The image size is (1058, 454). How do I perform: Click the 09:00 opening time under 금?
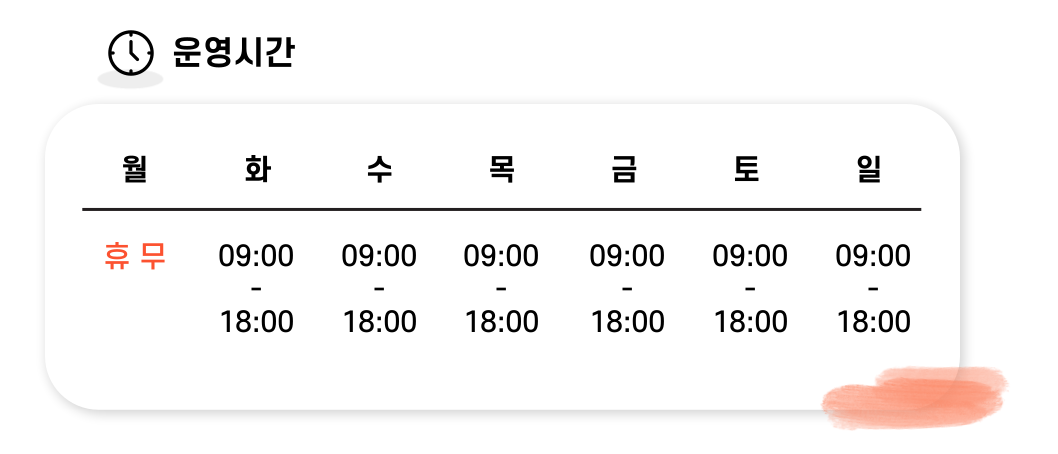click(627, 256)
